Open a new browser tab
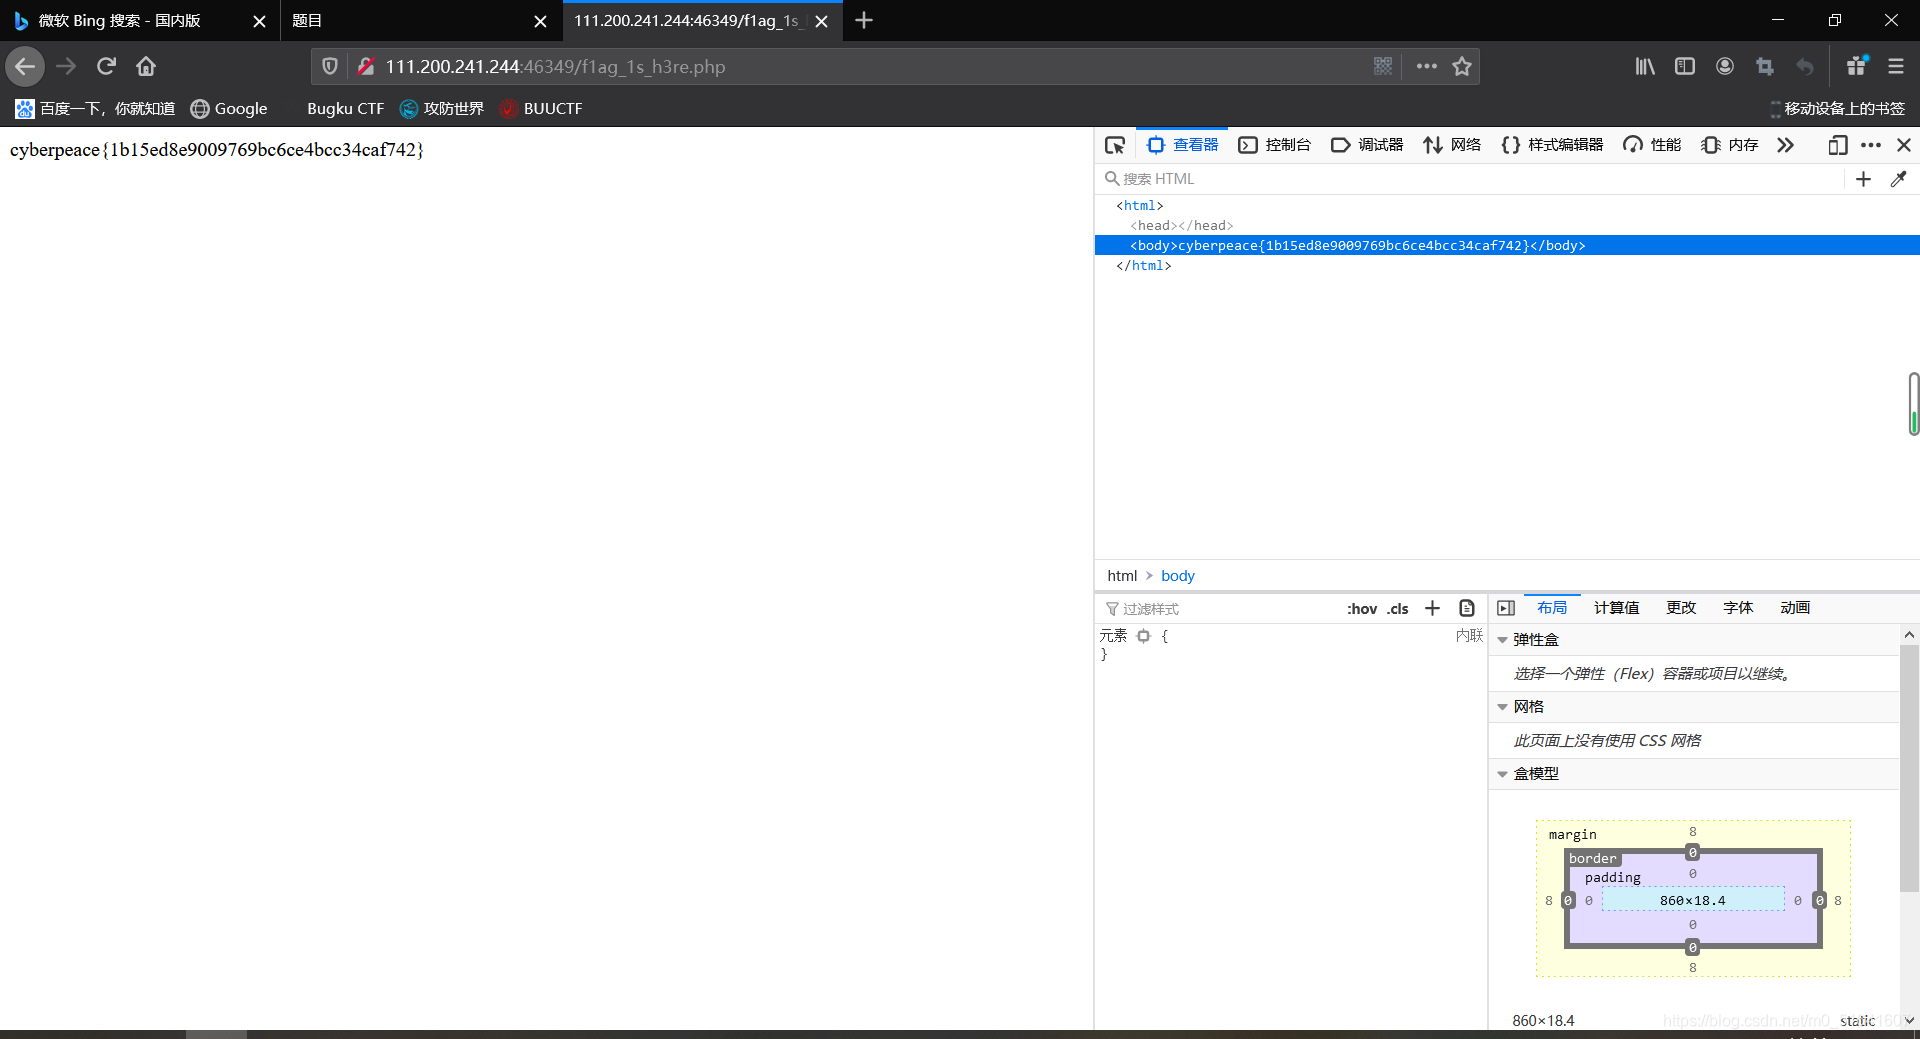The image size is (1920, 1039). point(864,20)
